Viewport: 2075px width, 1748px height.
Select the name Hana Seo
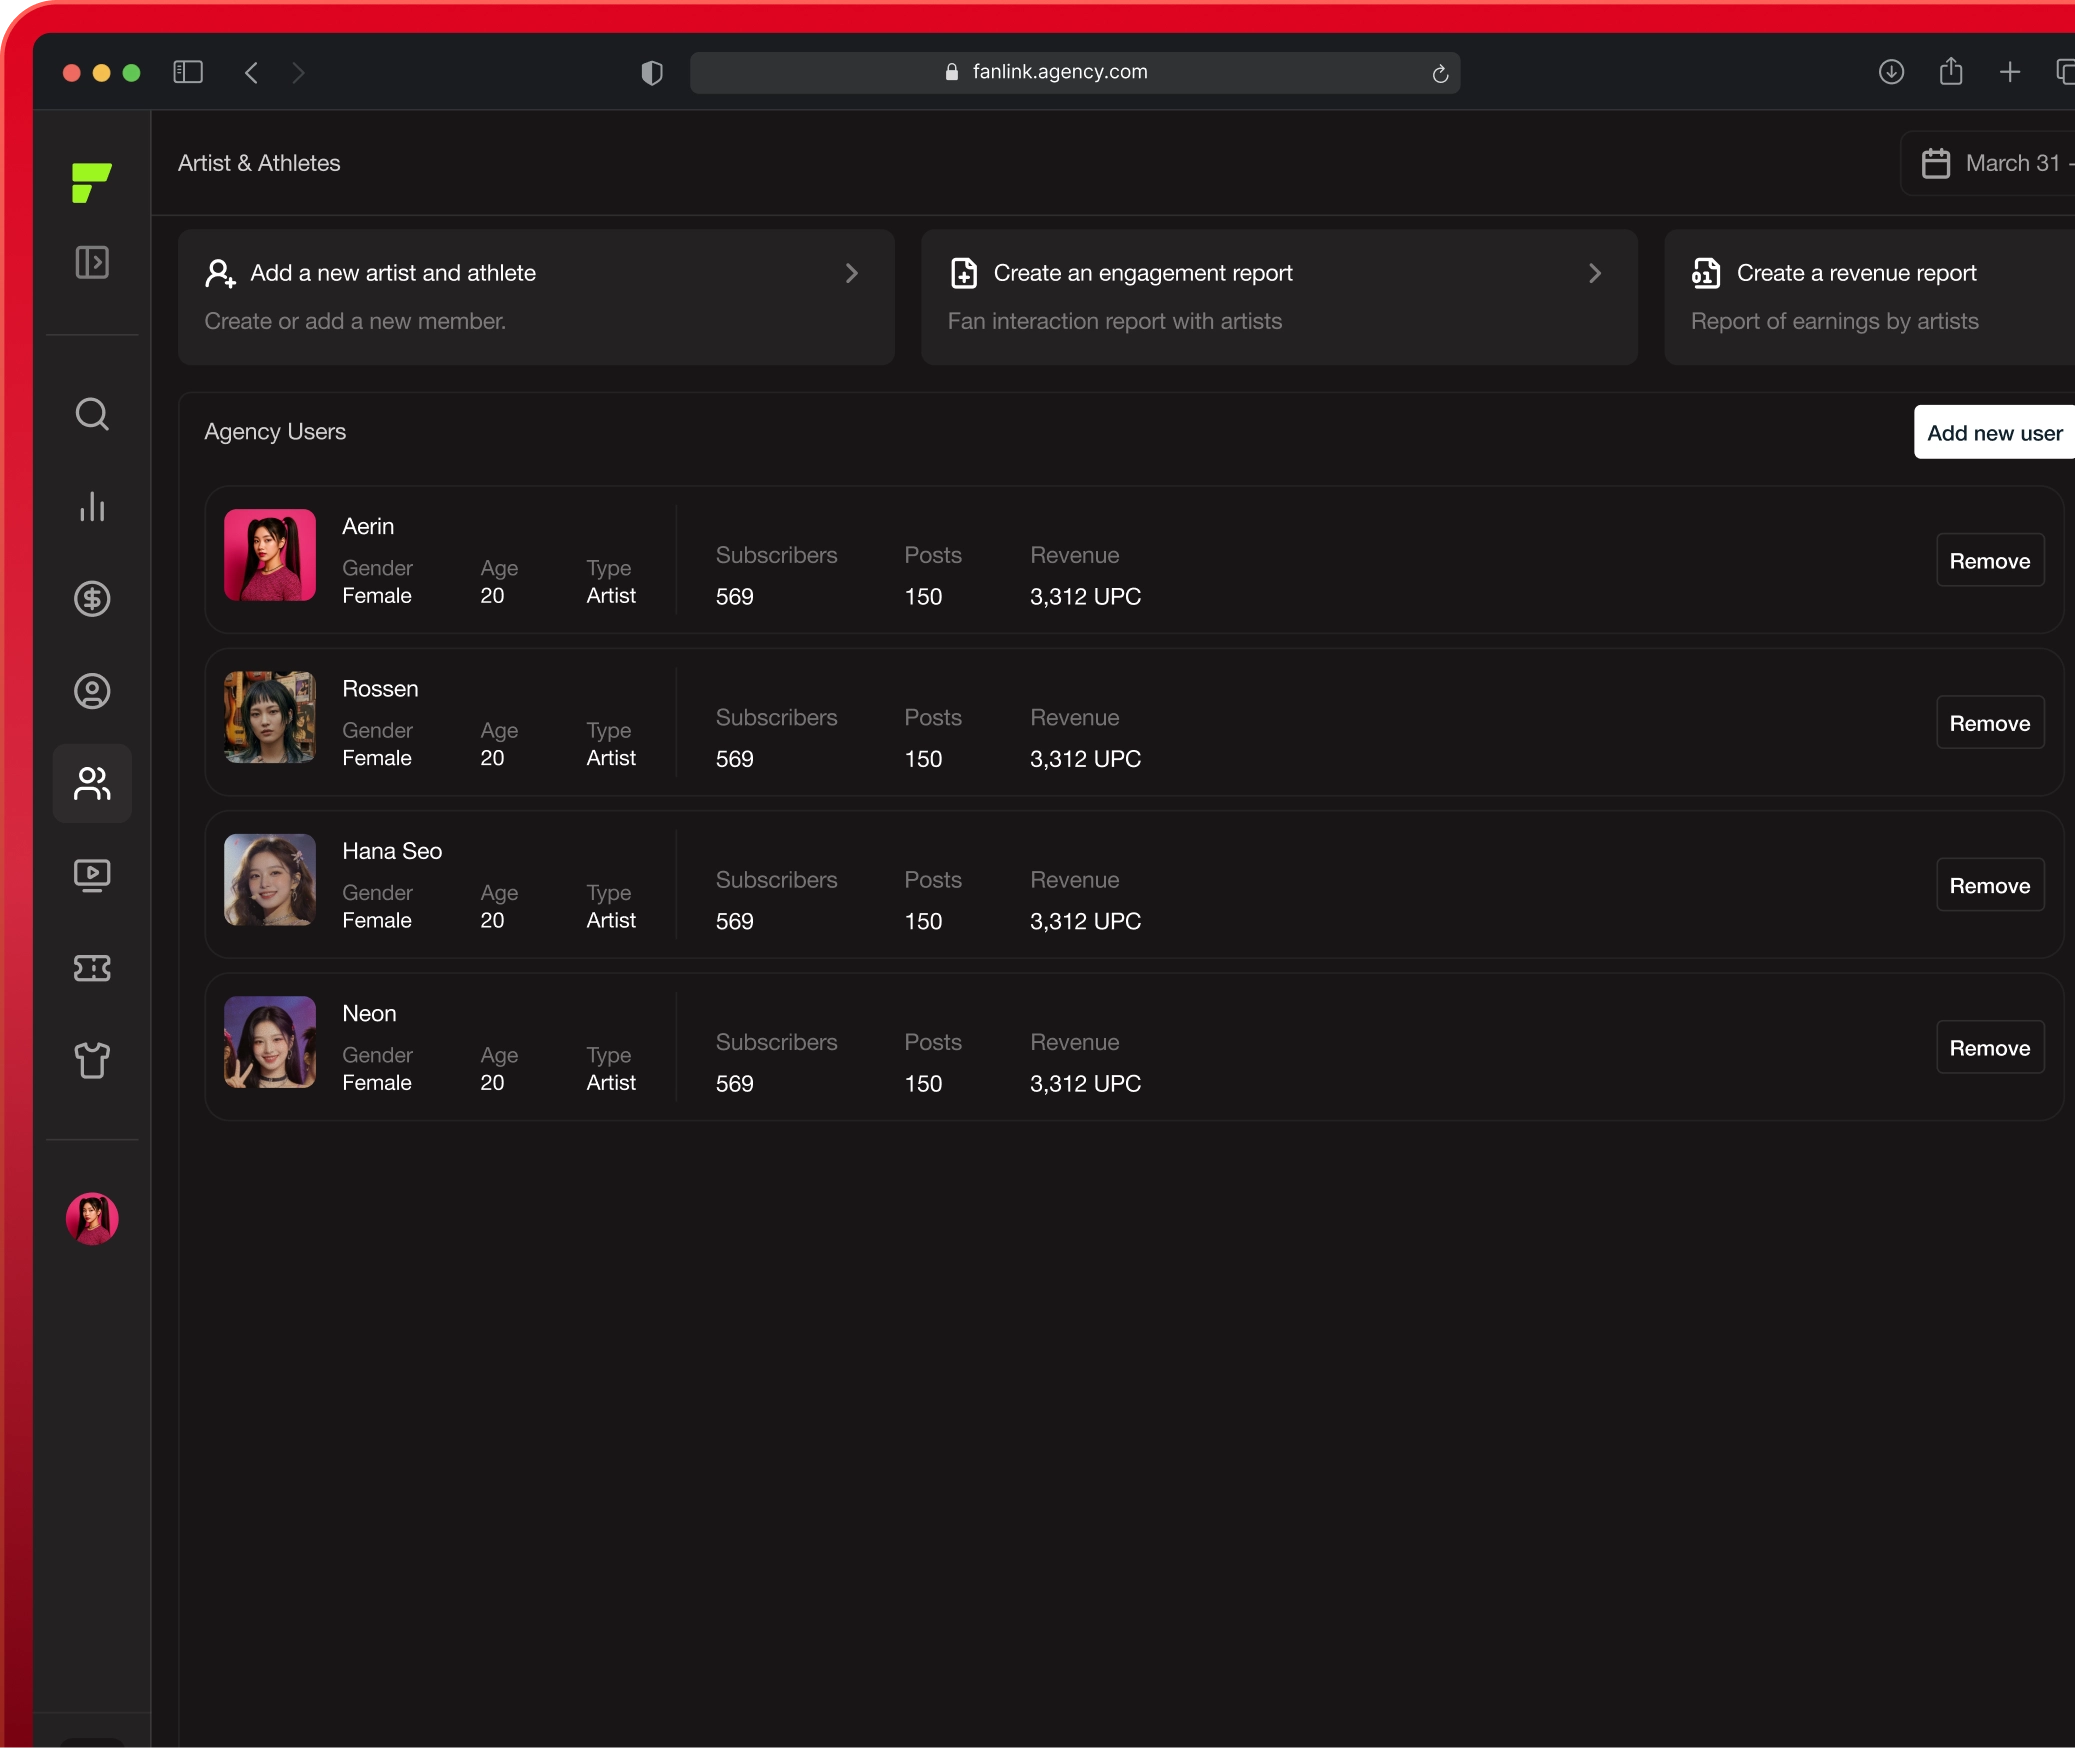tap(392, 851)
